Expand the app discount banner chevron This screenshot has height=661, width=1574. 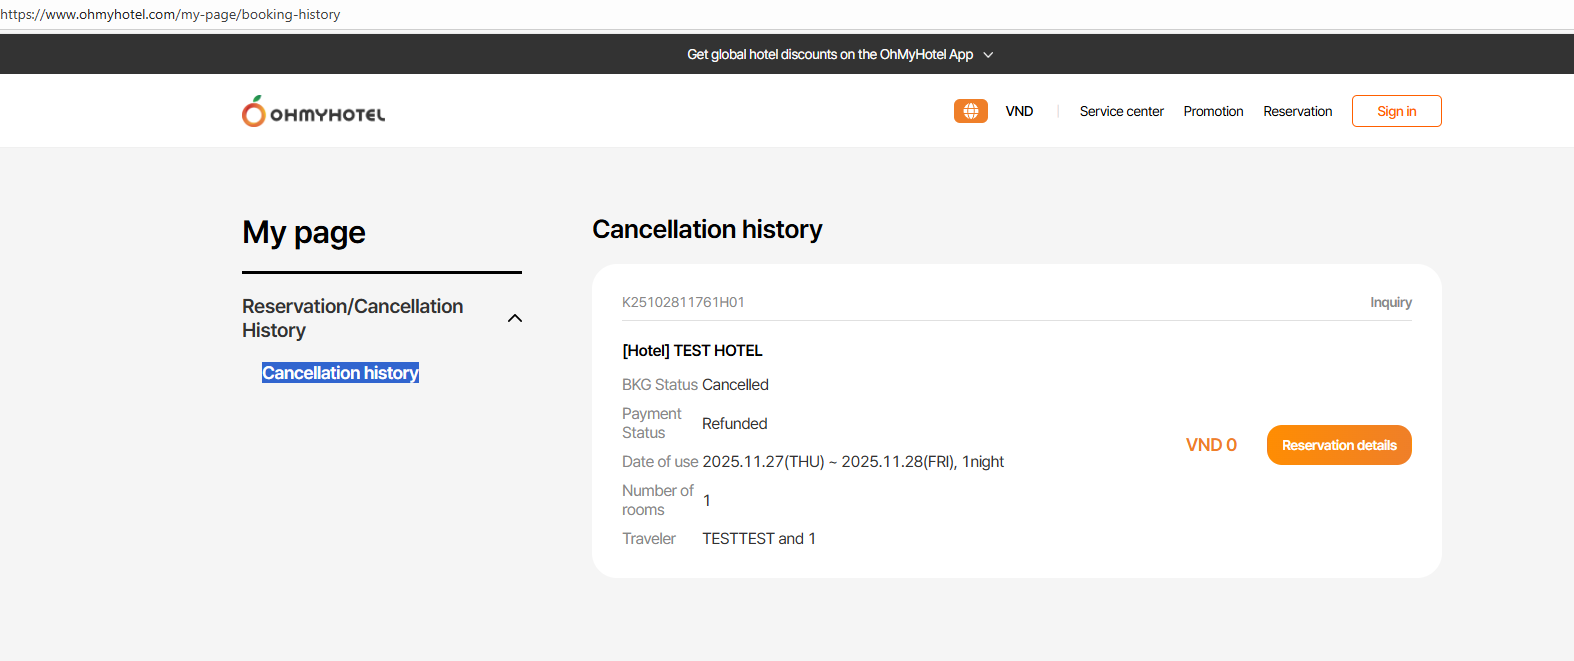(x=988, y=55)
